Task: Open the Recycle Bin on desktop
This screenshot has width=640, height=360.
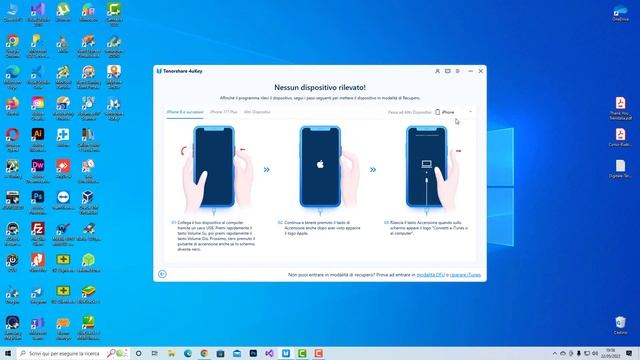Action: pyautogui.click(x=620, y=325)
